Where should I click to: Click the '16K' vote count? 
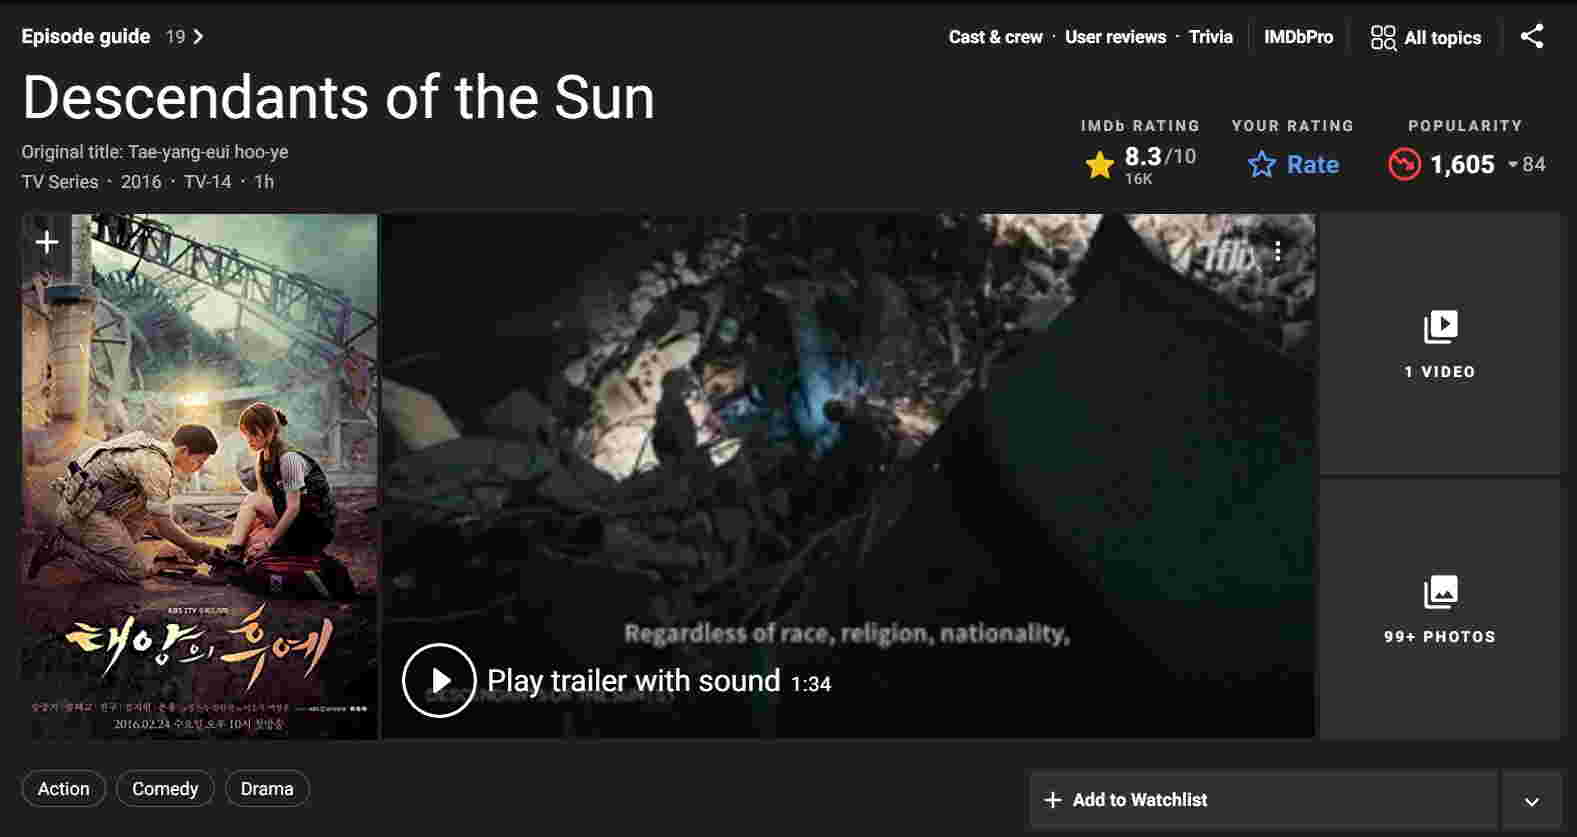pos(1138,179)
